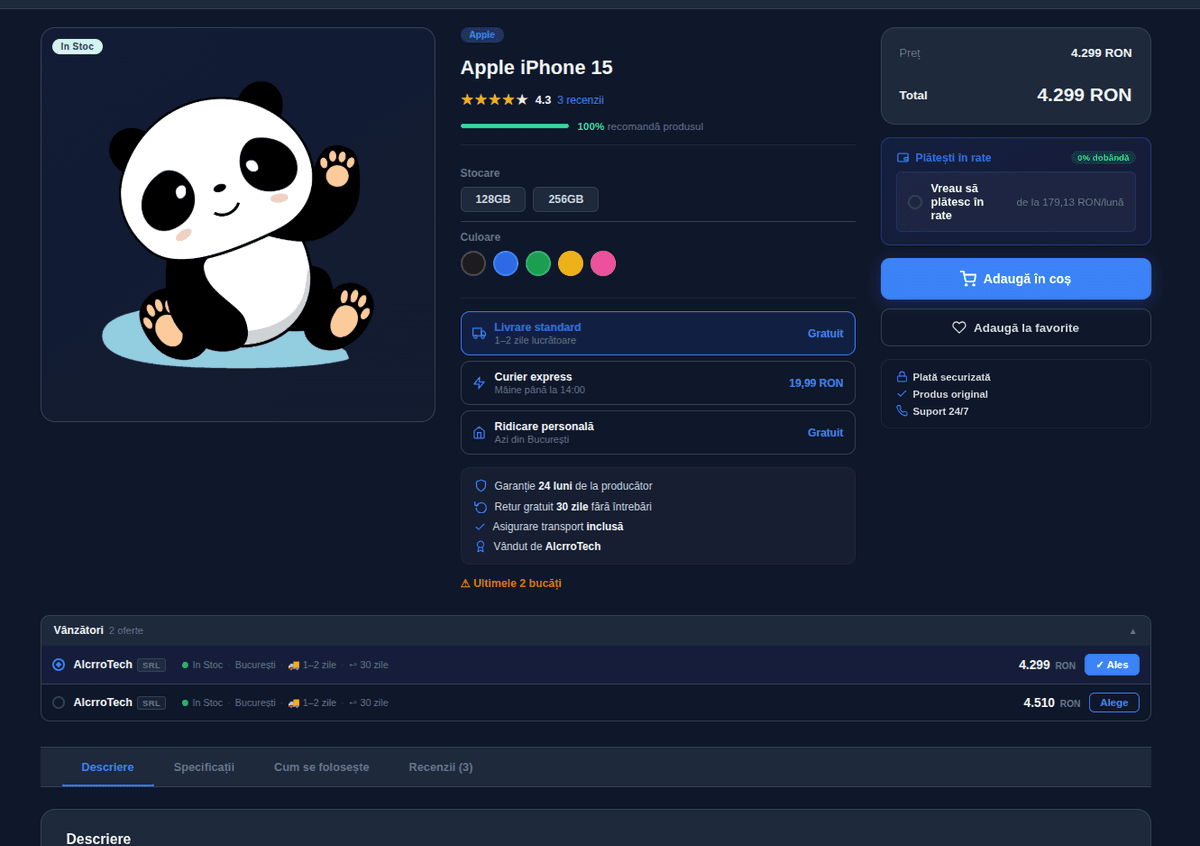Image resolution: width=1200 pixels, height=846 pixels.
Task: Select the Vreau să plătesc în rate radio
Action: [915, 202]
